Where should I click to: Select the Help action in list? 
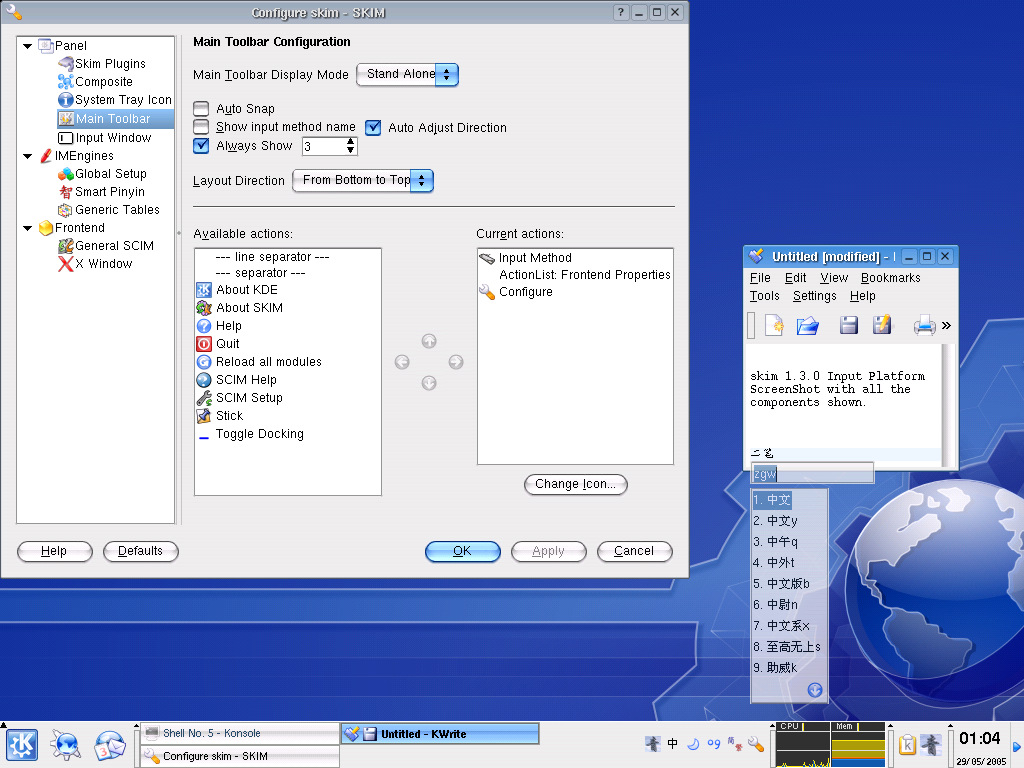(219, 326)
